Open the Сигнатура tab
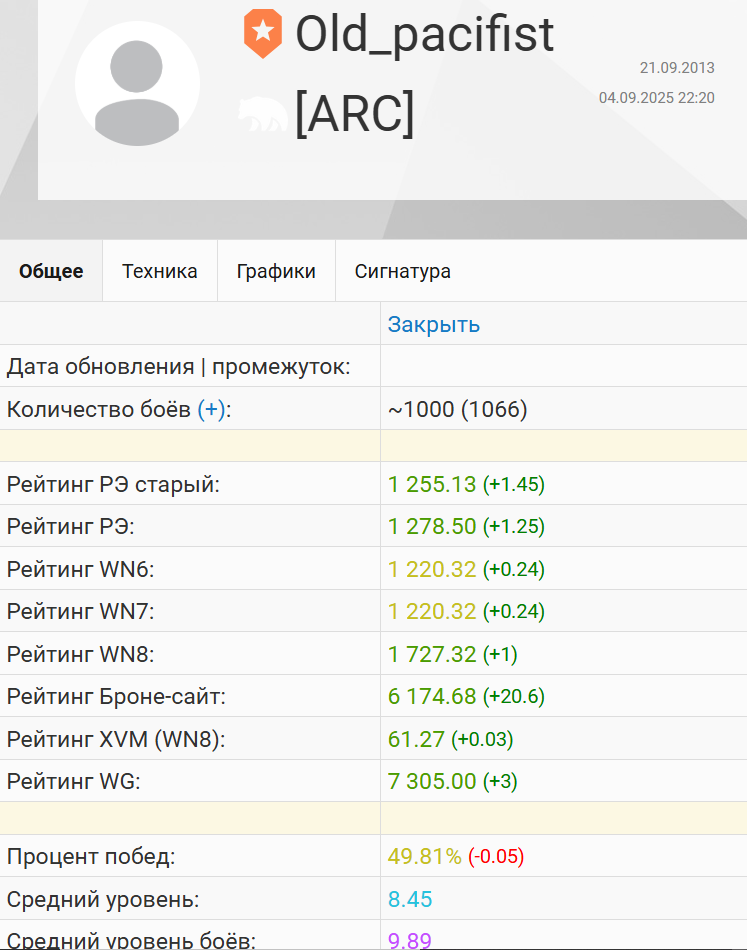Image resolution: width=747 pixels, height=950 pixels. 402,271
